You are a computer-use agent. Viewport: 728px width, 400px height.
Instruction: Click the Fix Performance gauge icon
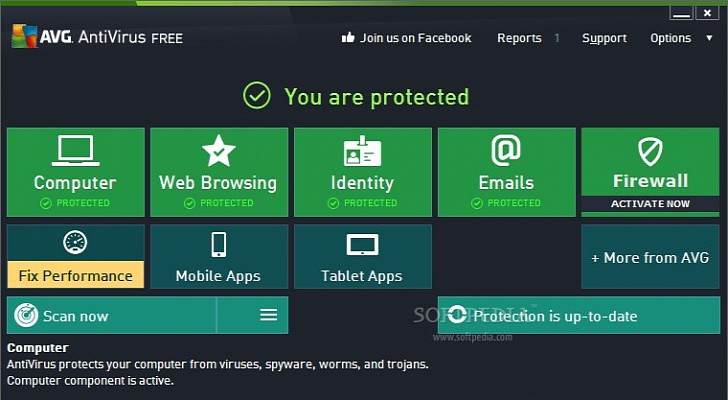pyautogui.click(x=75, y=243)
